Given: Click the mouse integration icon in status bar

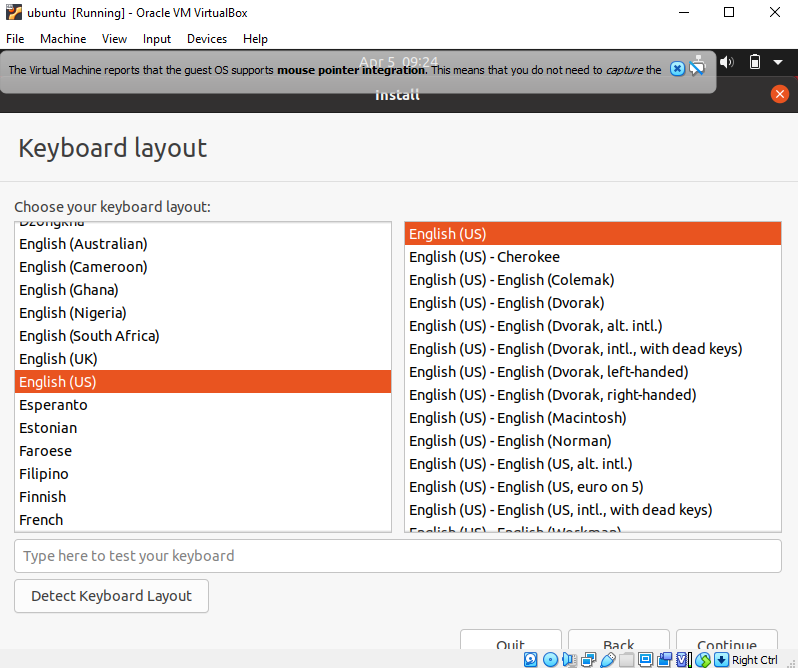Looking at the screenshot, I should [x=703, y=660].
